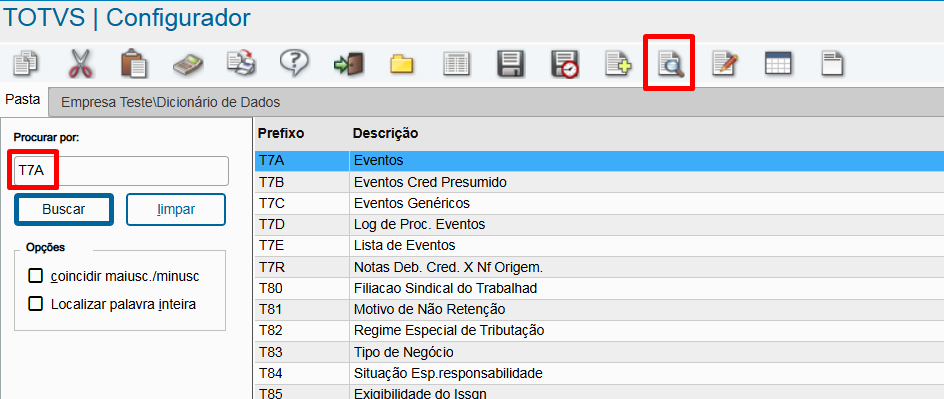
Task: Click the Paste clipboard icon
Action: point(134,63)
